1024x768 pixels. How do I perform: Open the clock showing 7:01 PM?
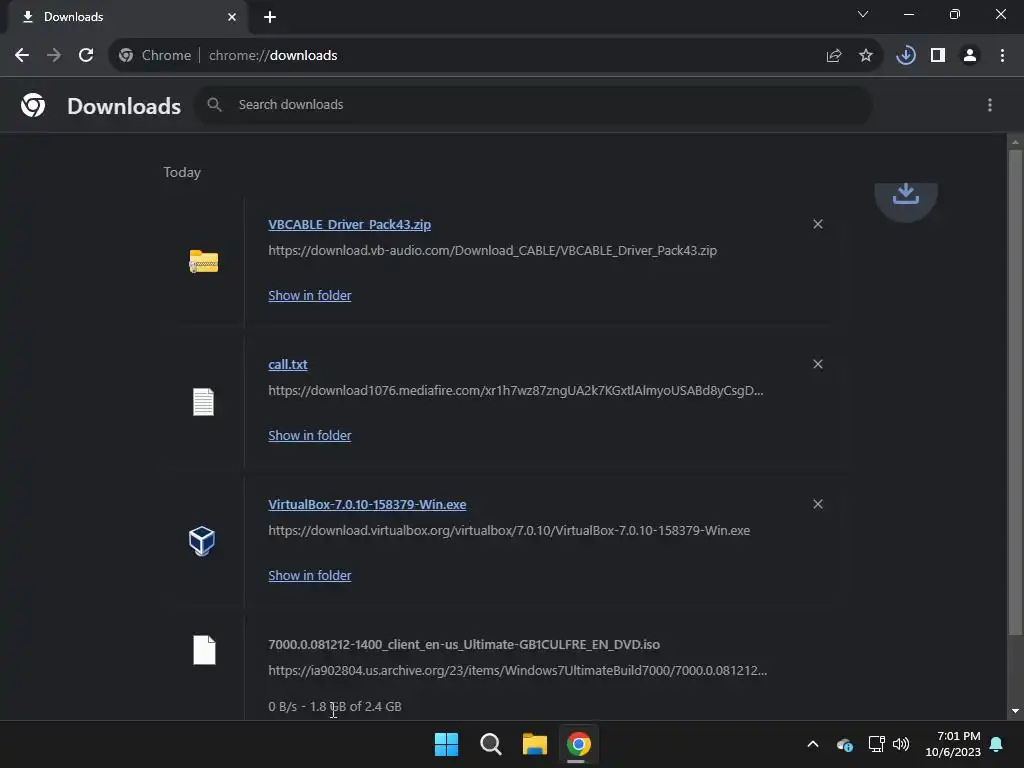point(953,744)
